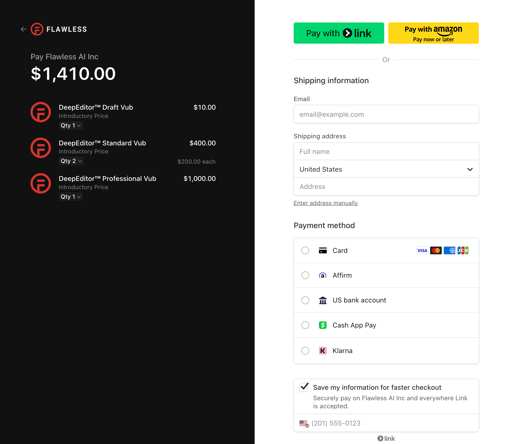
Task: Click the Enter address manually link
Action: tap(326, 203)
